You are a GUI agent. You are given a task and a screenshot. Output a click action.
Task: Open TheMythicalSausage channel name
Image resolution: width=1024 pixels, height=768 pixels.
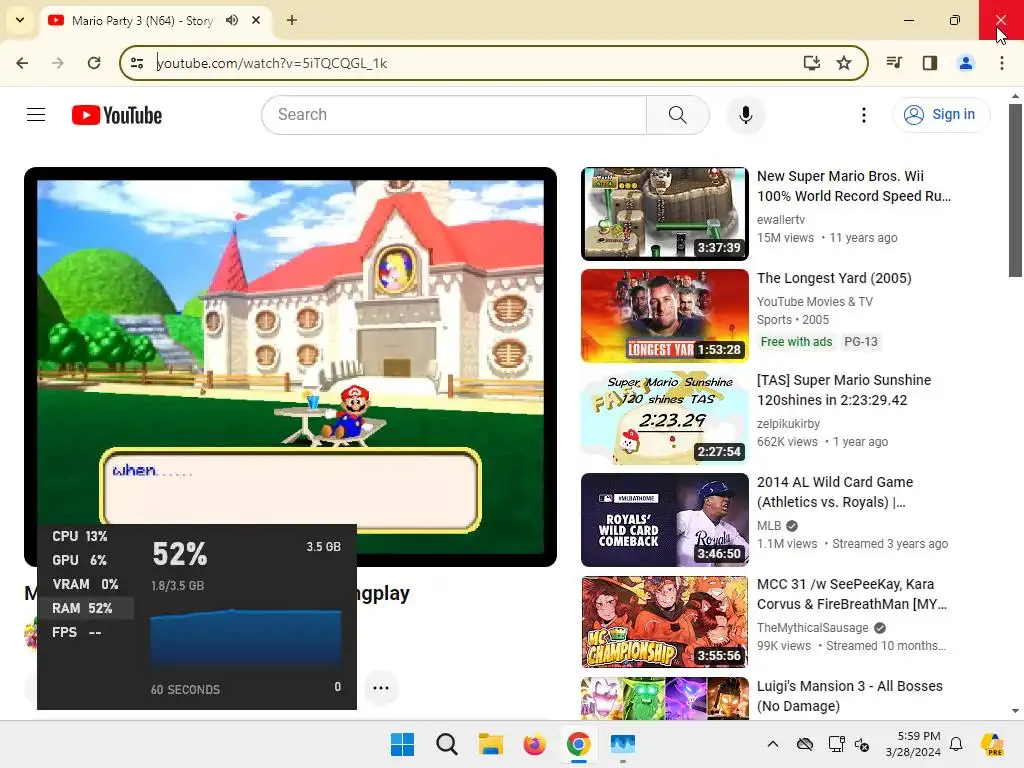click(812, 628)
